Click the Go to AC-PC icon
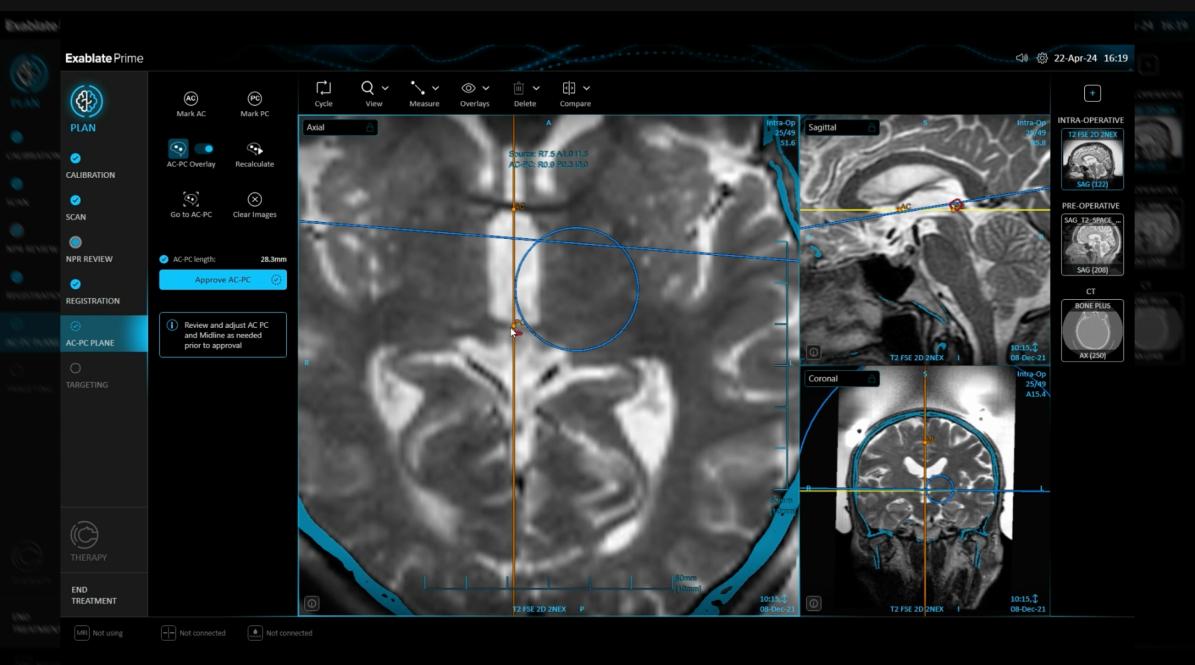The image size is (1195, 665). coord(191,199)
